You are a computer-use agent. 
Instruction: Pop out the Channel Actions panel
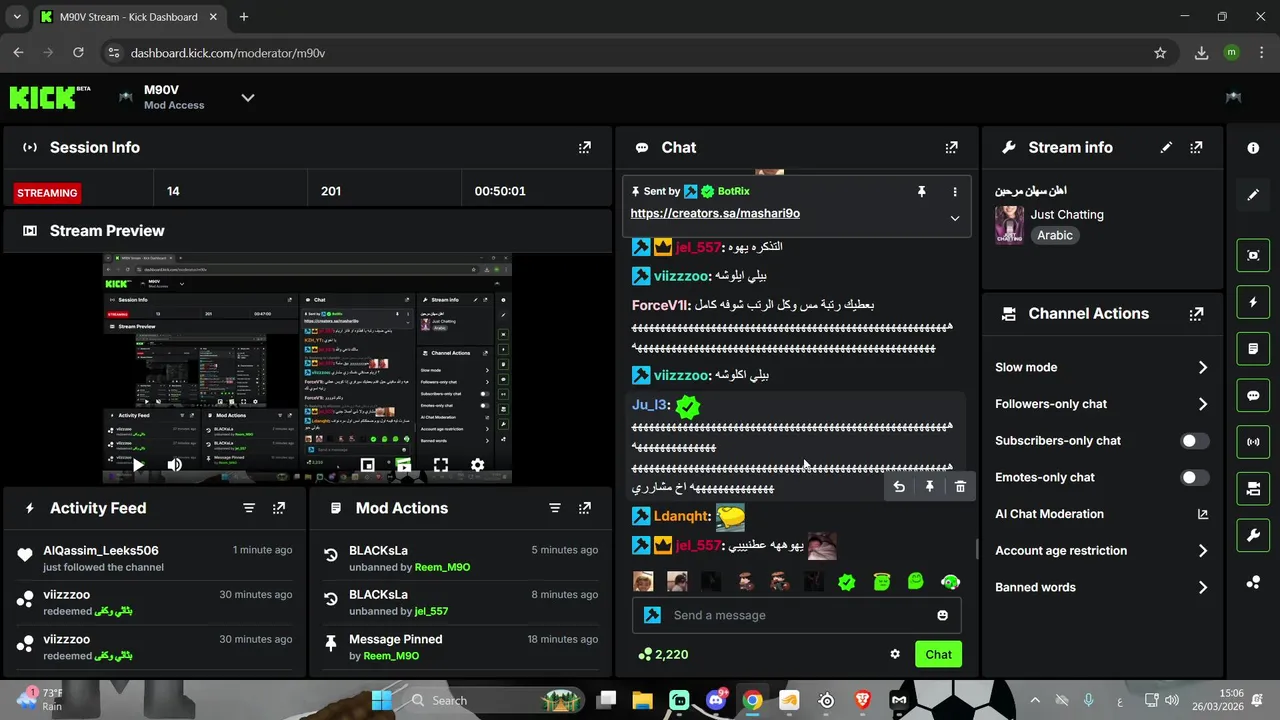pos(1196,313)
